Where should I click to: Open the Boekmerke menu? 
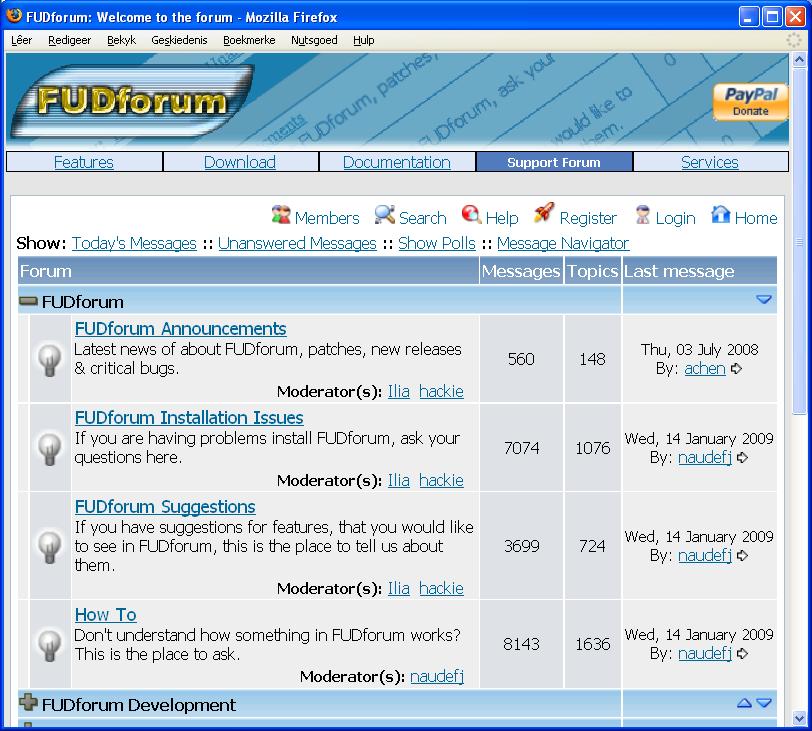pyautogui.click(x=249, y=40)
